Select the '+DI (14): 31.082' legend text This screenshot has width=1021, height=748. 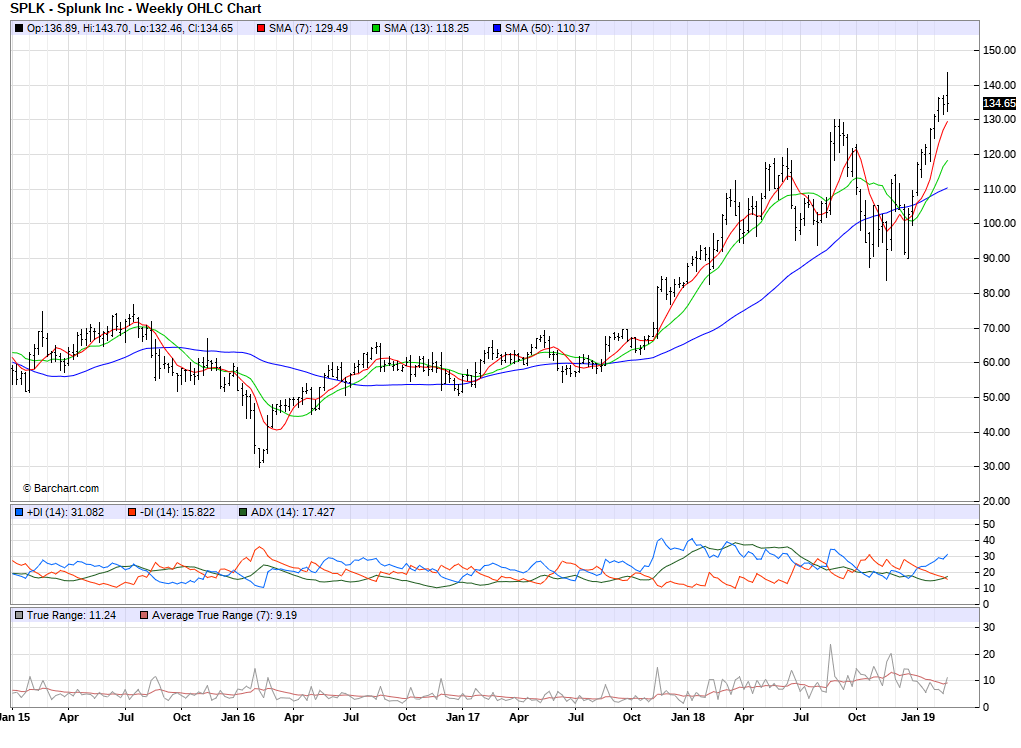pos(65,512)
